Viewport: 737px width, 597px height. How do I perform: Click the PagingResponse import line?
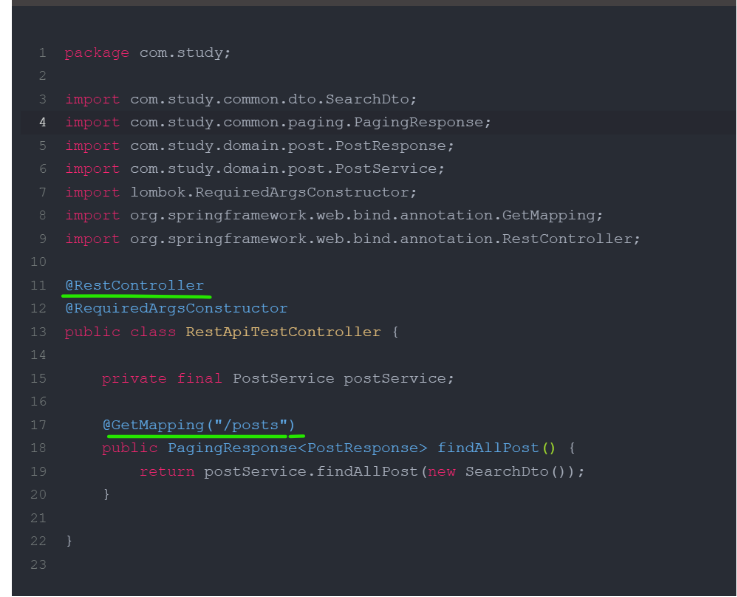278,122
